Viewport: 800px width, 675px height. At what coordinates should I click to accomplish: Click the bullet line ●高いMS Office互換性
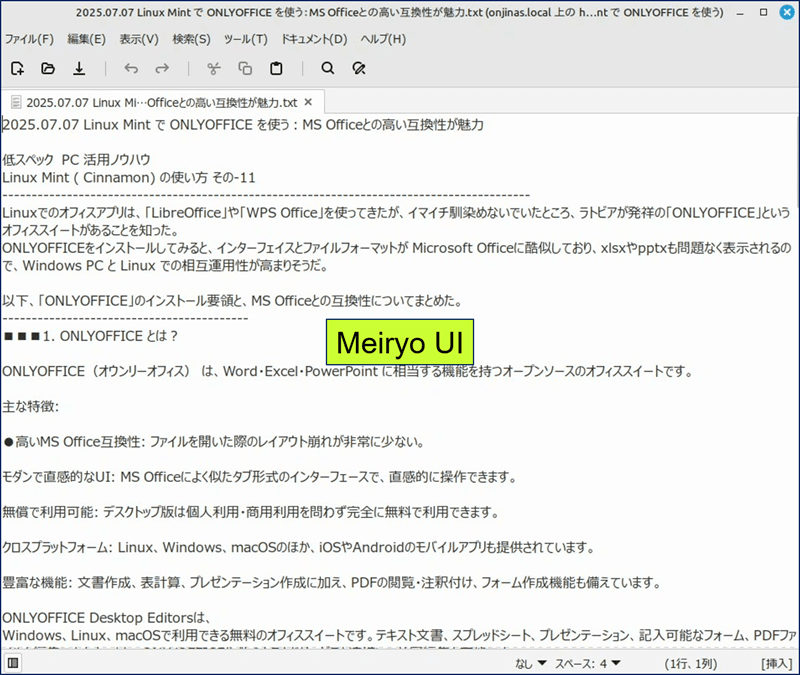click(214, 442)
